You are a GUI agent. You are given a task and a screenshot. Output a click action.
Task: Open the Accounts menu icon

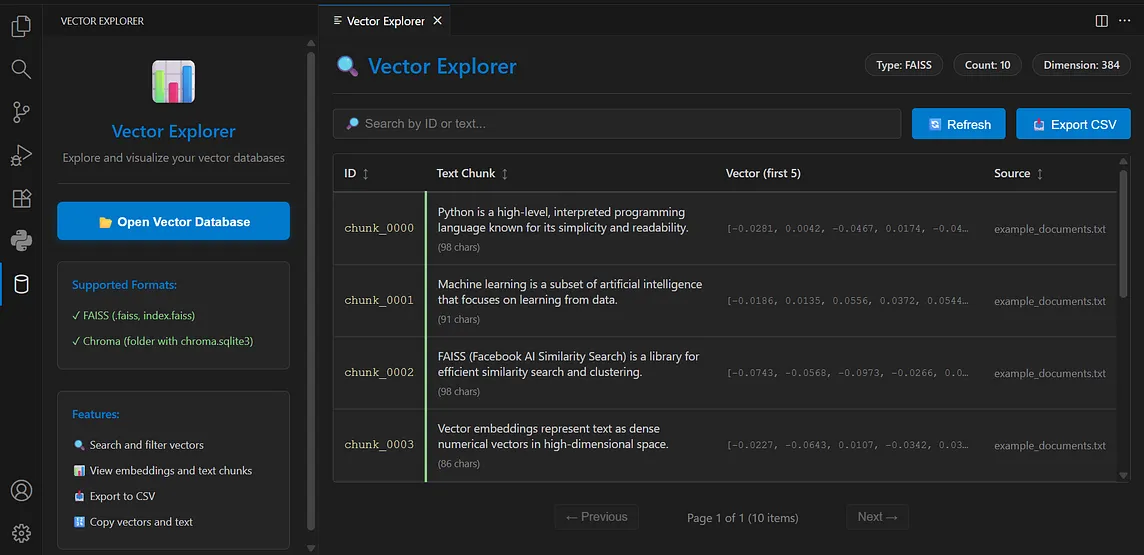coord(21,491)
